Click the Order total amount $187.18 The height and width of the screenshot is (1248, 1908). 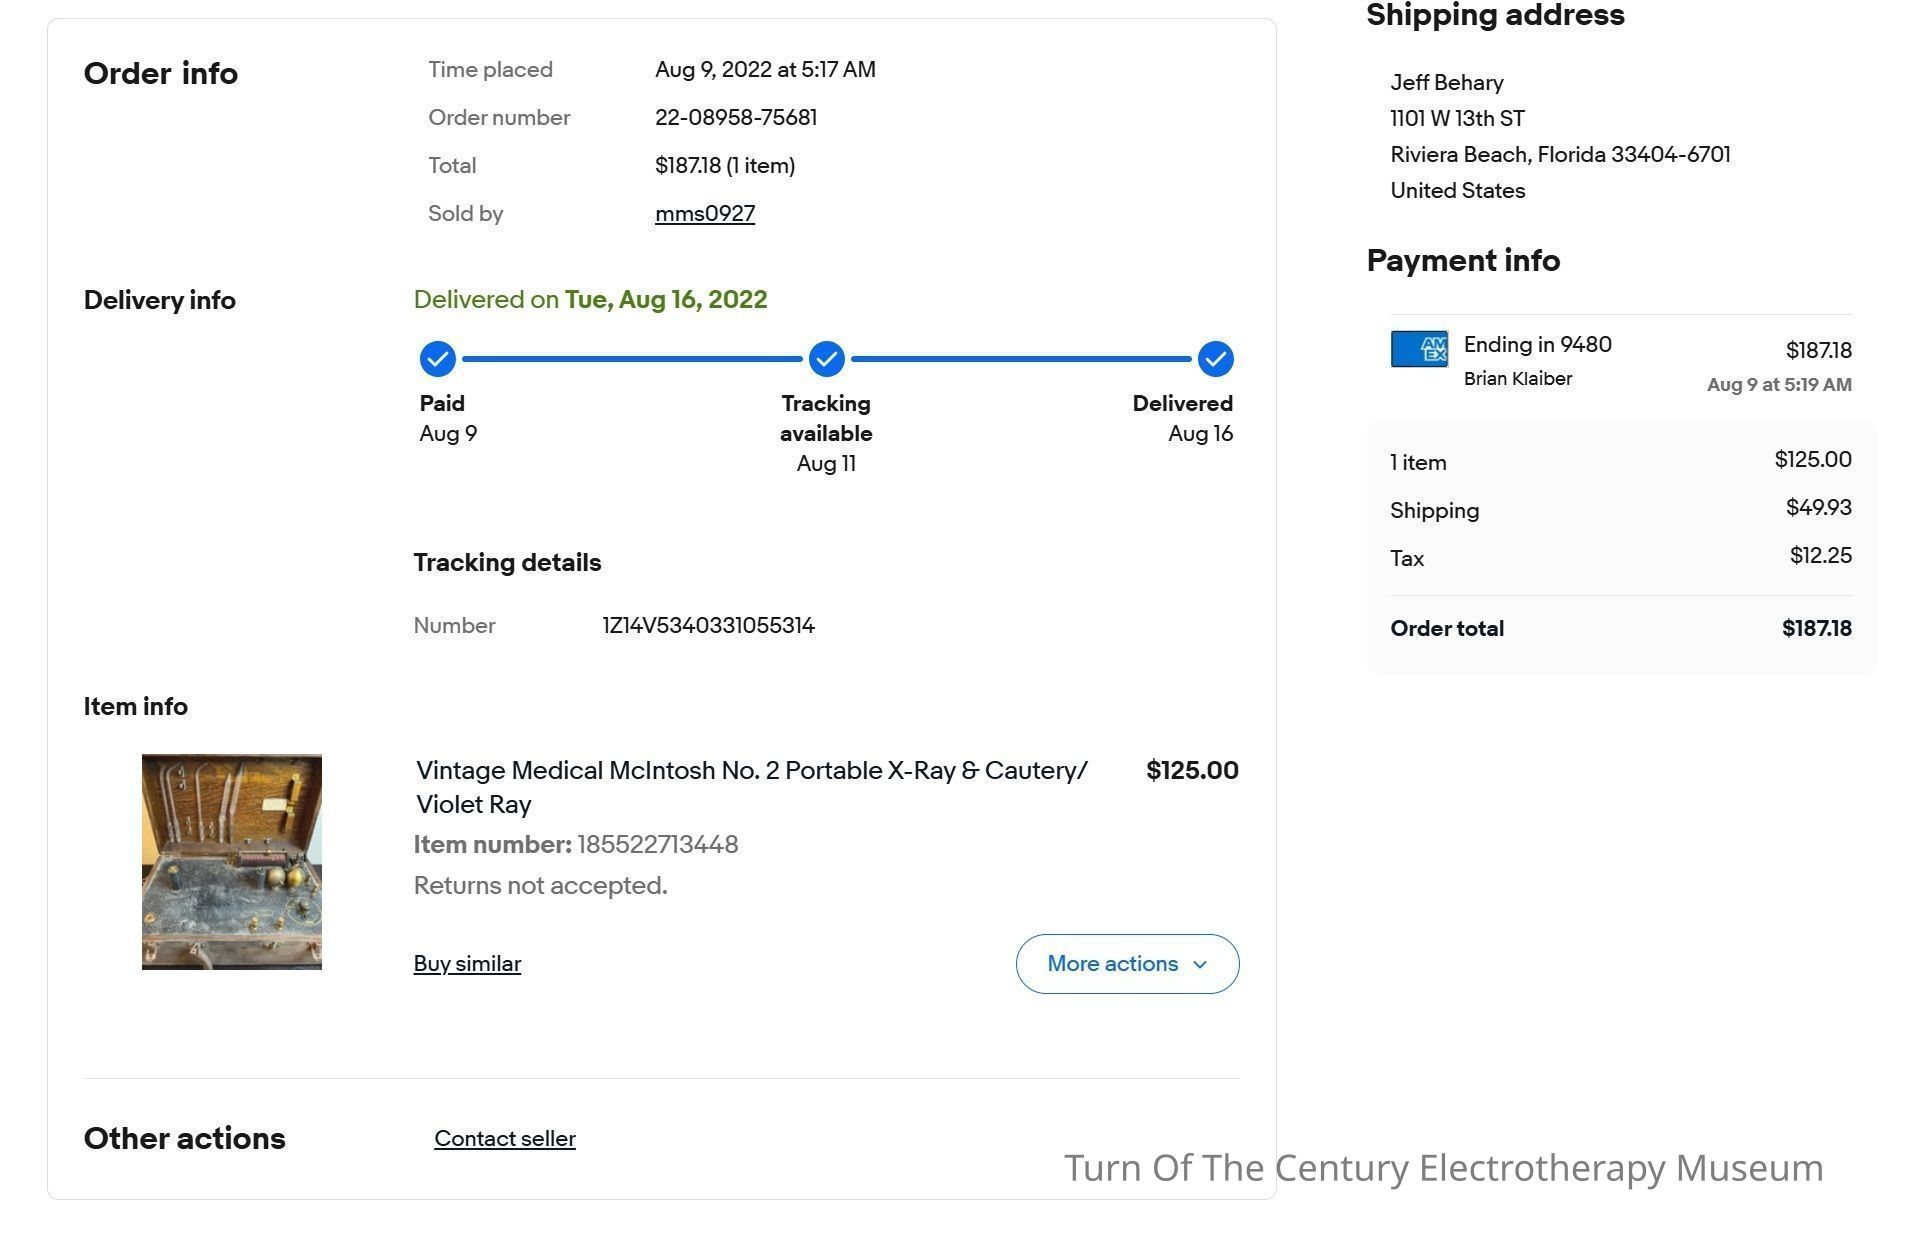click(x=1816, y=629)
